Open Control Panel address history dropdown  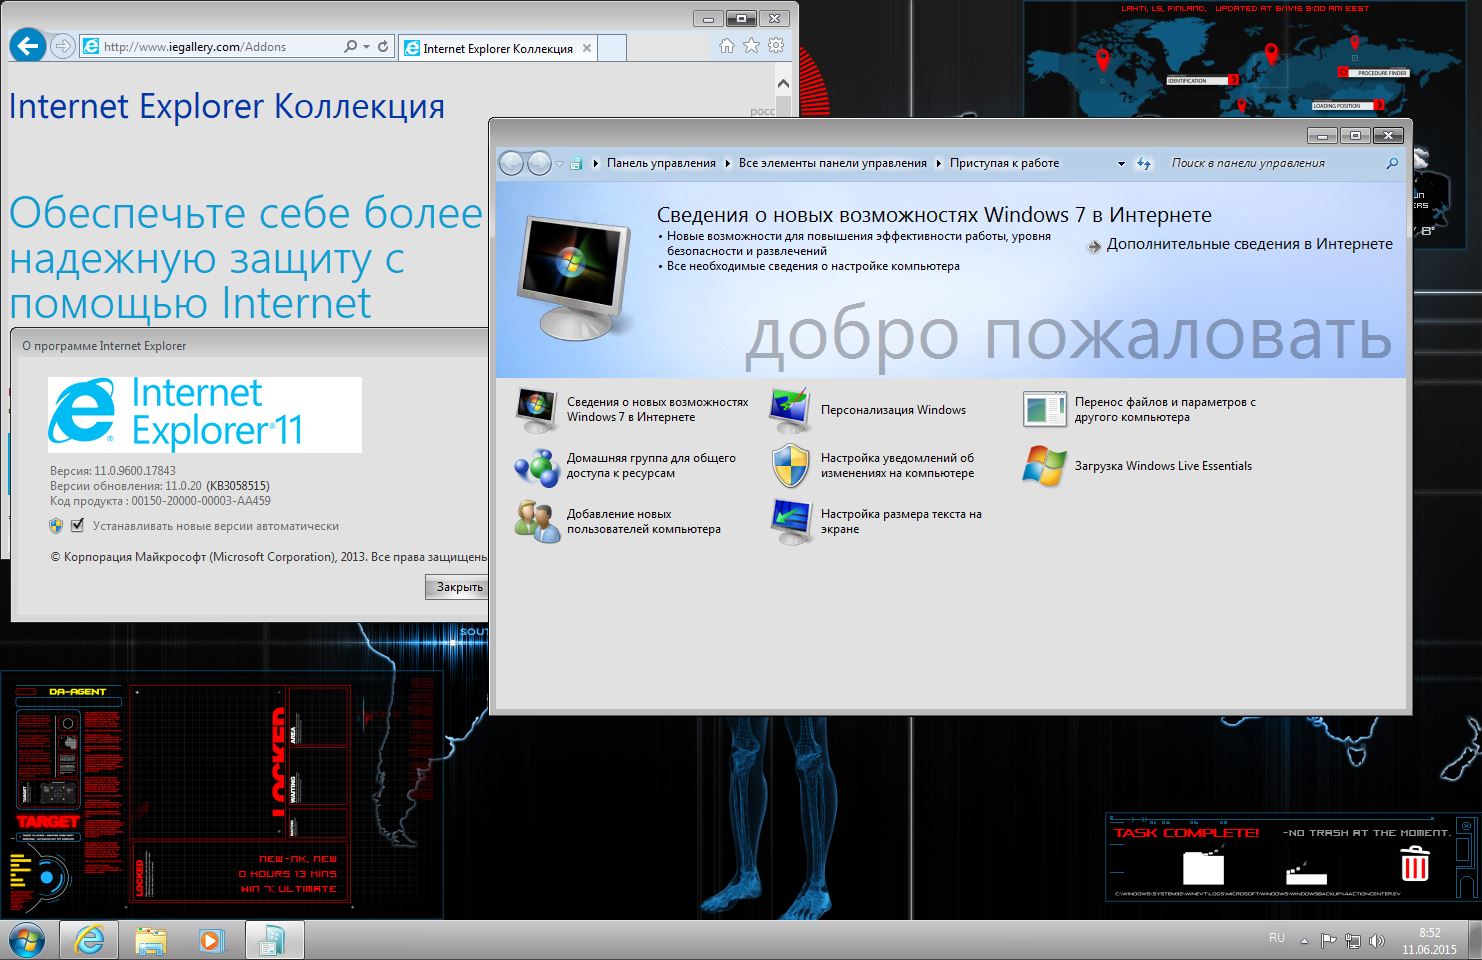(x=1121, y=164)
